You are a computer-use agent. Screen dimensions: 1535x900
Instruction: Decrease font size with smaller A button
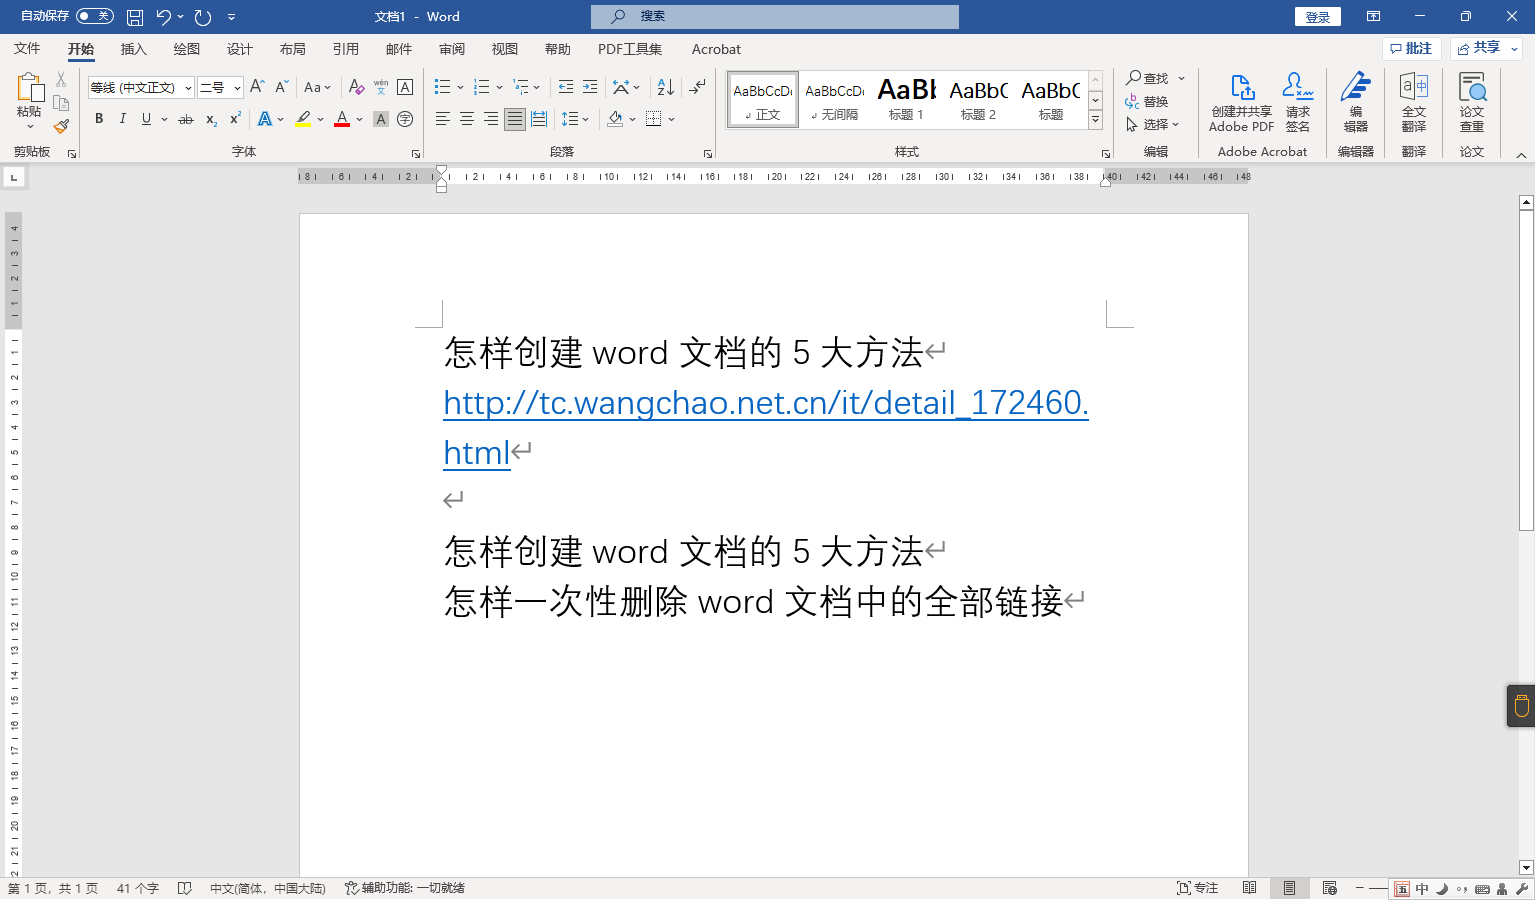[282, 87]
